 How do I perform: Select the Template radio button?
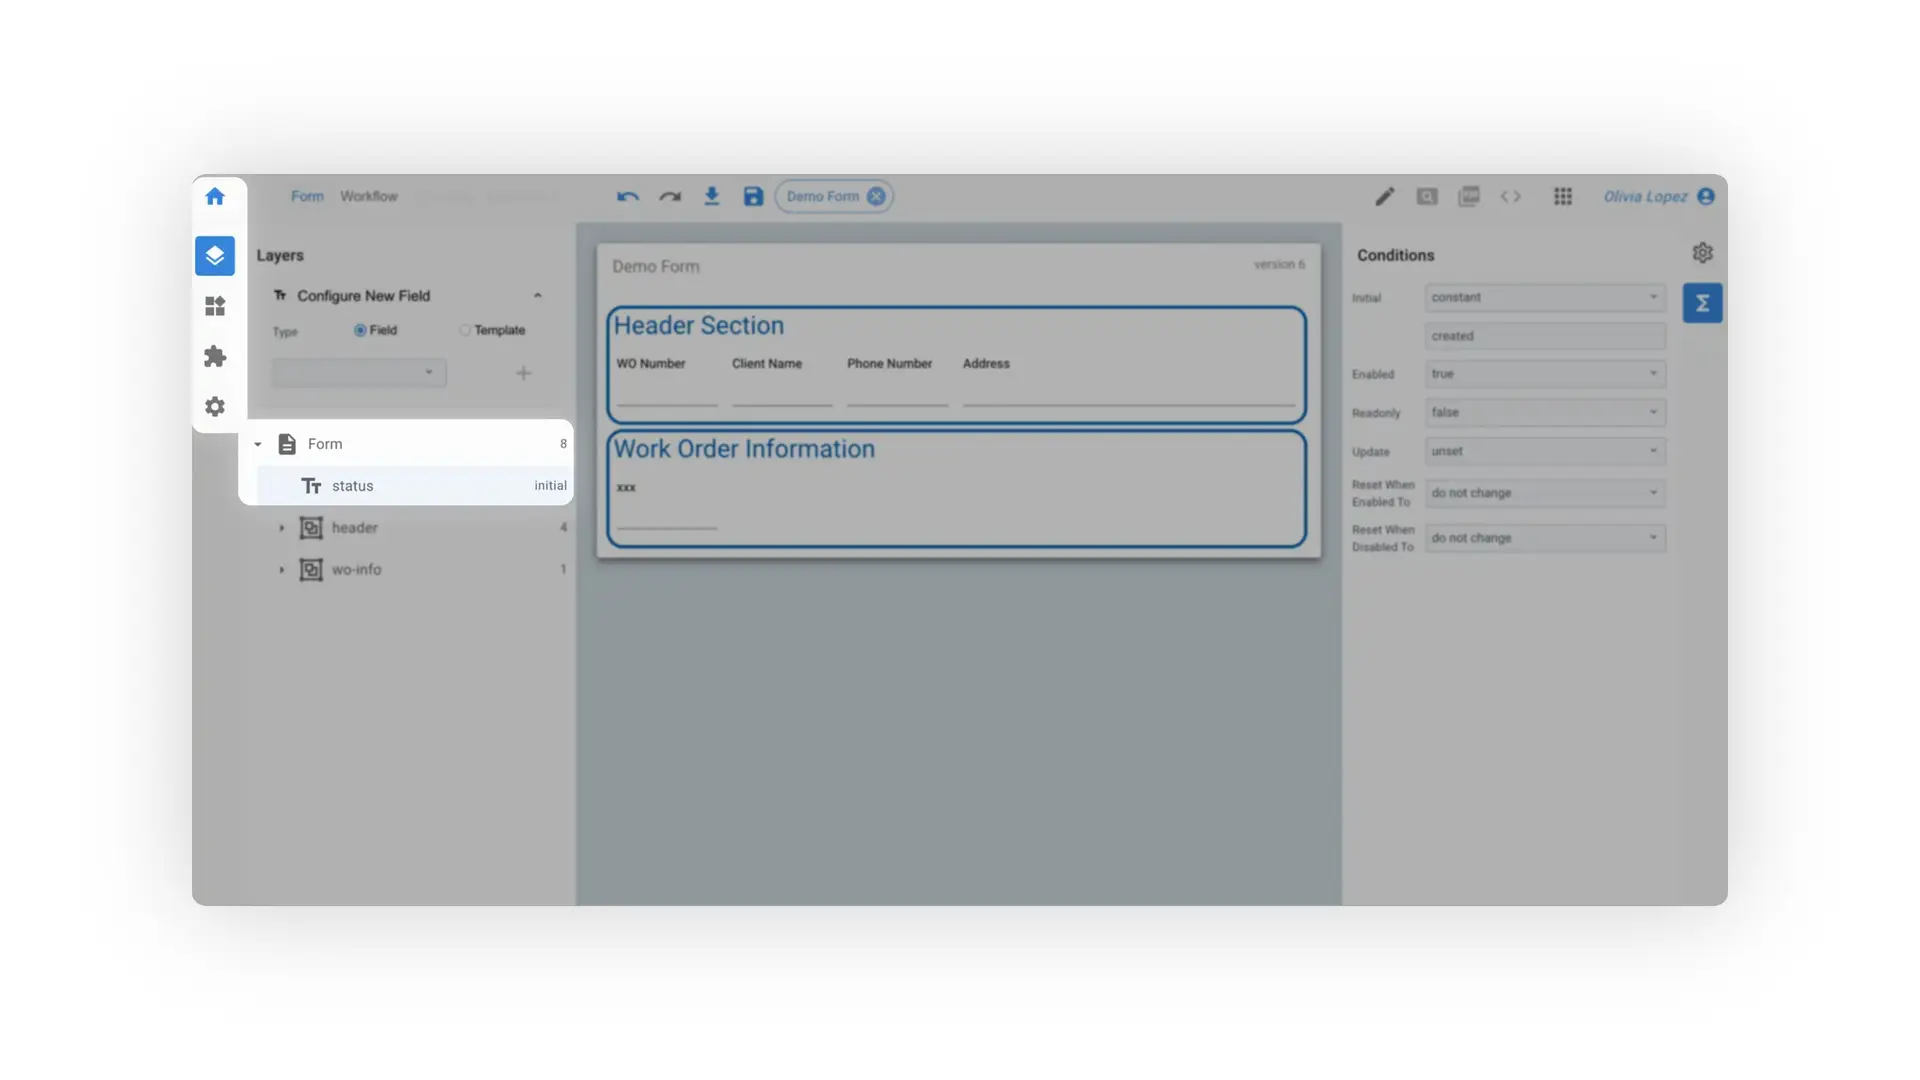point(466,330)
